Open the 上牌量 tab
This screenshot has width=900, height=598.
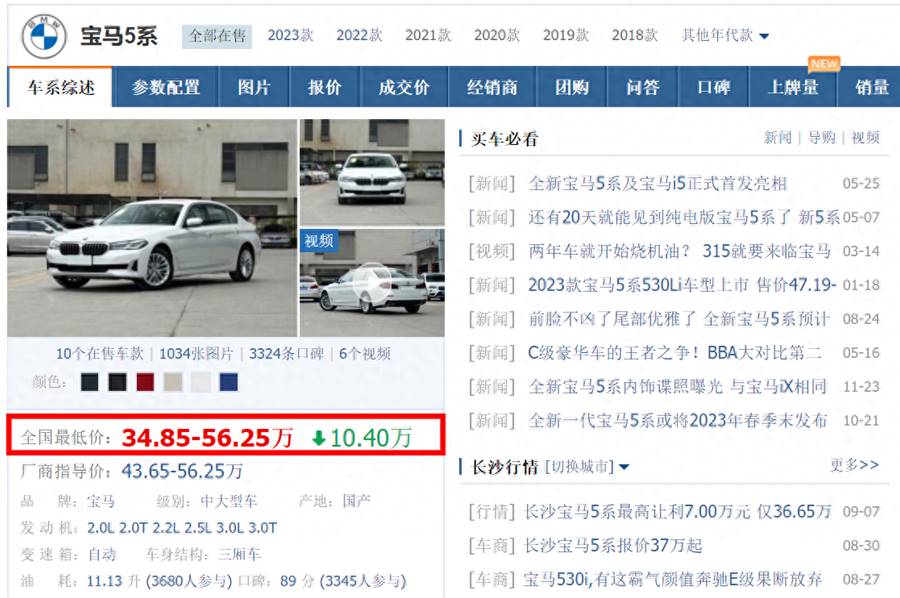(793, 87)
